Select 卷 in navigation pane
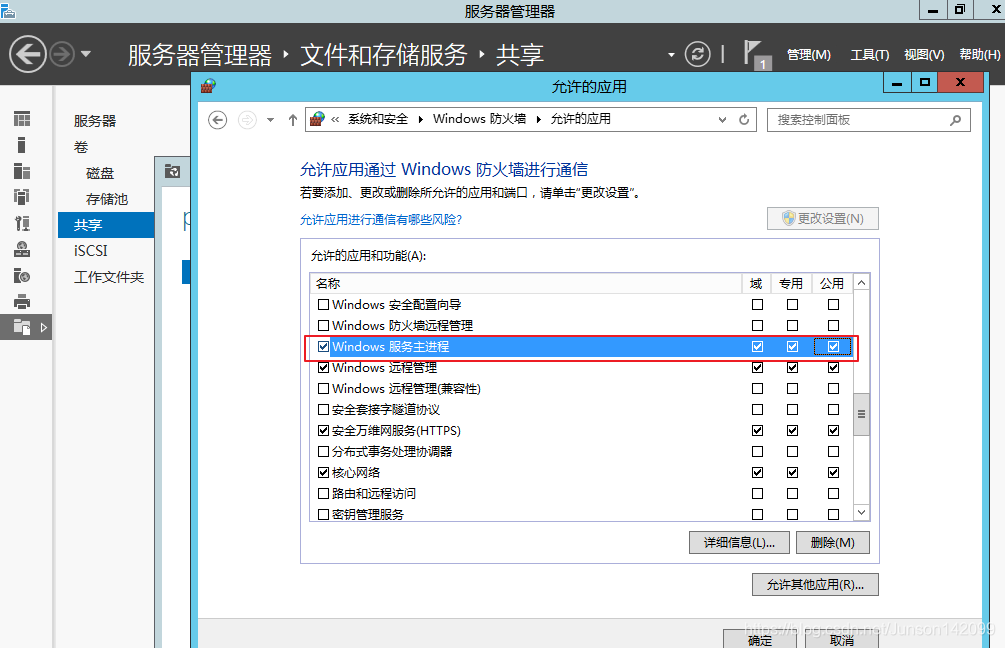 click(81, 147)
